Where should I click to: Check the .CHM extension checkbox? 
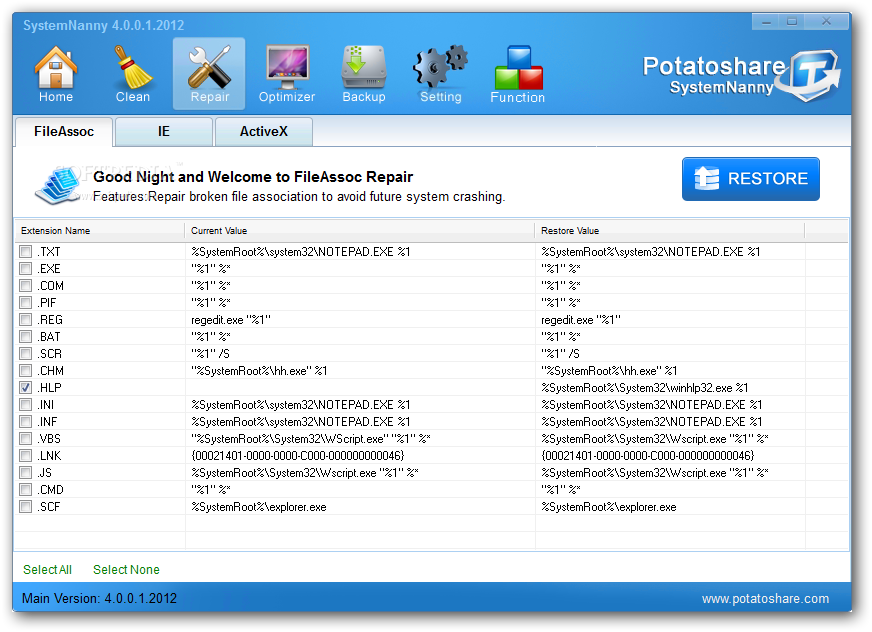[26, 371]
